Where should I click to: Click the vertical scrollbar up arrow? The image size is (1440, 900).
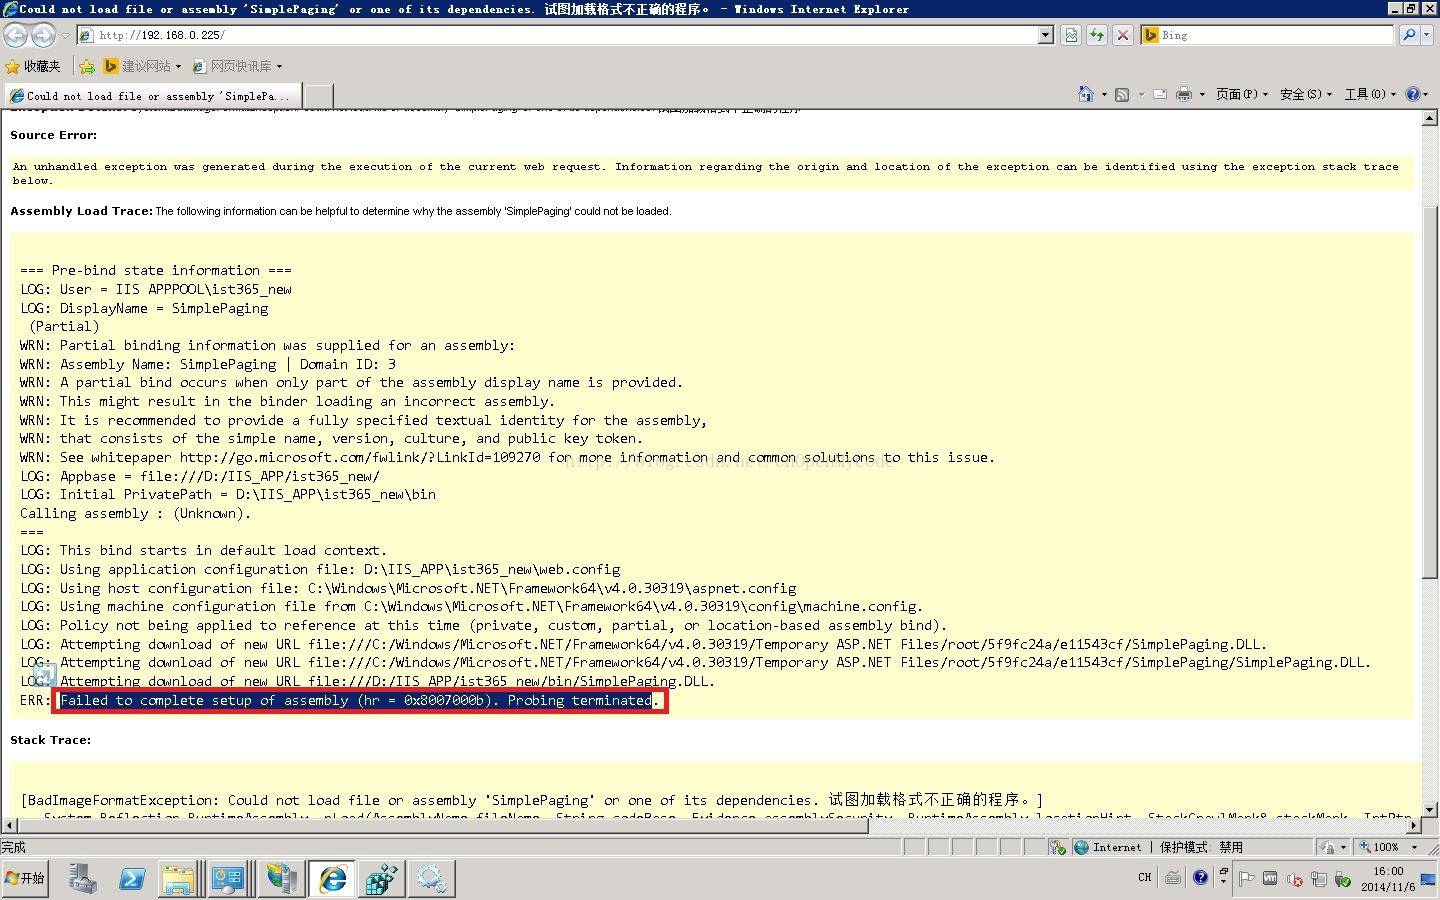pyautogui.click(x=1430, y=119)
